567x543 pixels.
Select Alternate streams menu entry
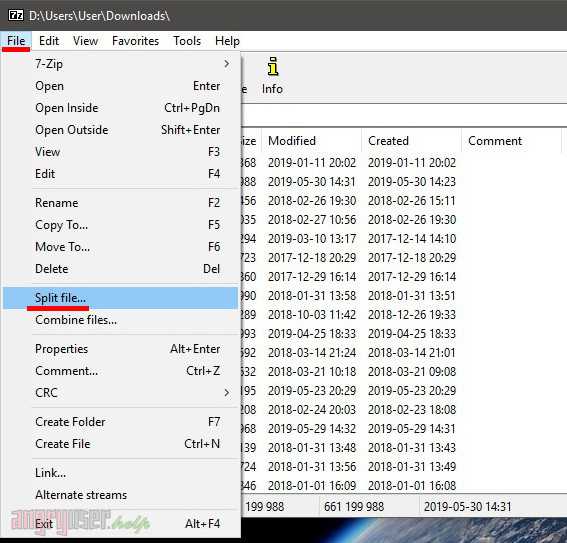(121, 495)
